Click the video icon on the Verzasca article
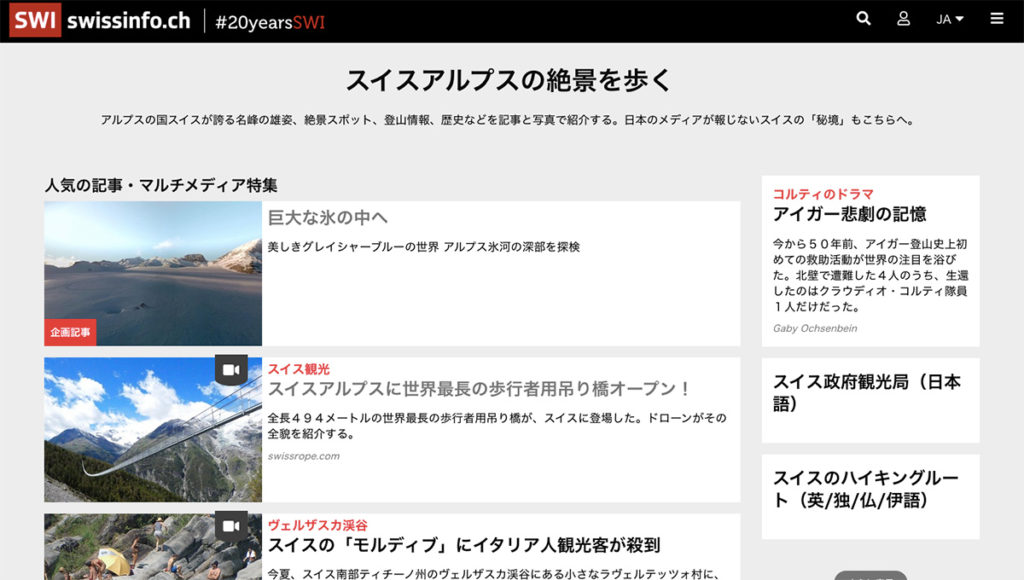The image size is (1024, 580). (232, 527)
